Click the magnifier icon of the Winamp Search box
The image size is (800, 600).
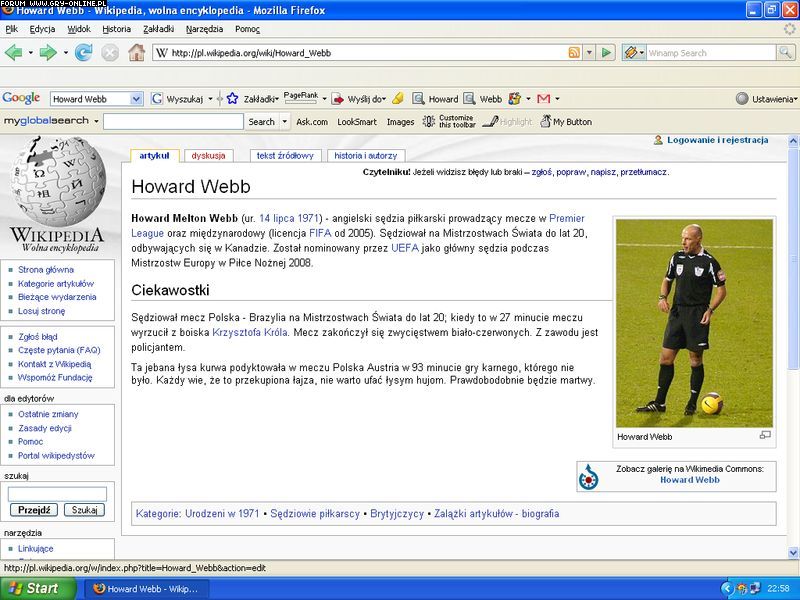click(x=785, y=52)
